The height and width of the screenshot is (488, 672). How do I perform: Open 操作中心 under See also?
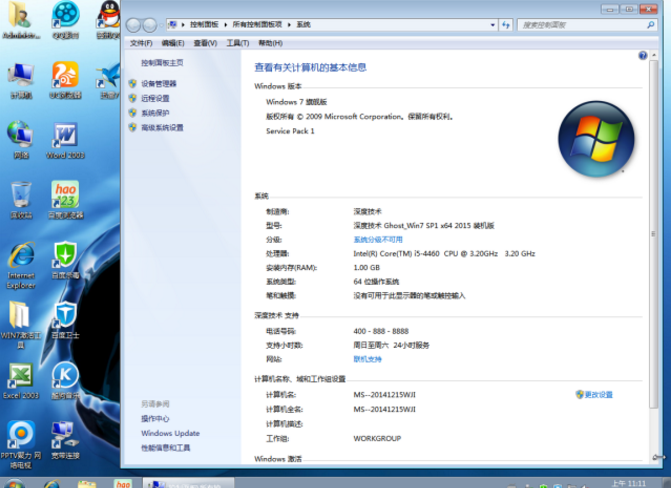[x=155, y=419]
